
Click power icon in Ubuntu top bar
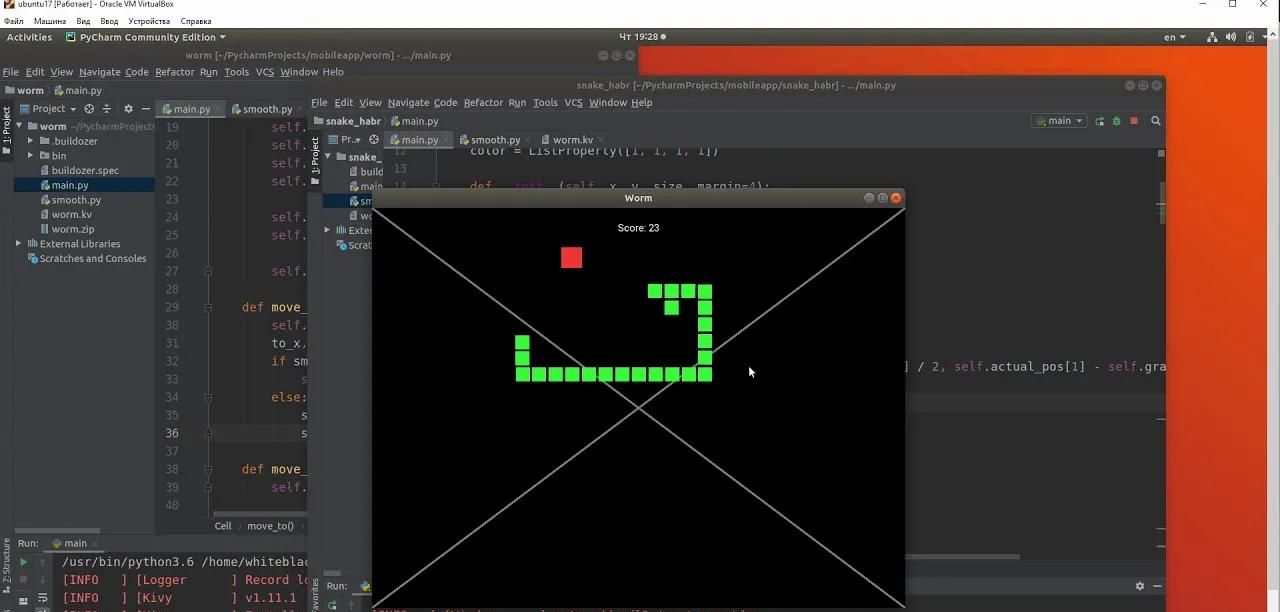(x=1251, y=37)
